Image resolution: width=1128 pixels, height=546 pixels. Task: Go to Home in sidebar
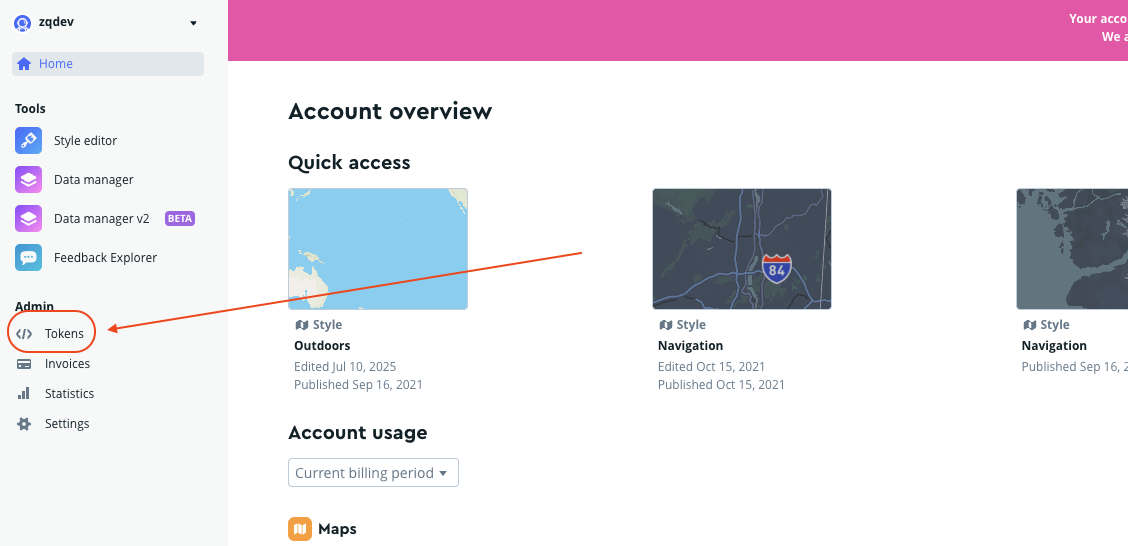[56, 64]
